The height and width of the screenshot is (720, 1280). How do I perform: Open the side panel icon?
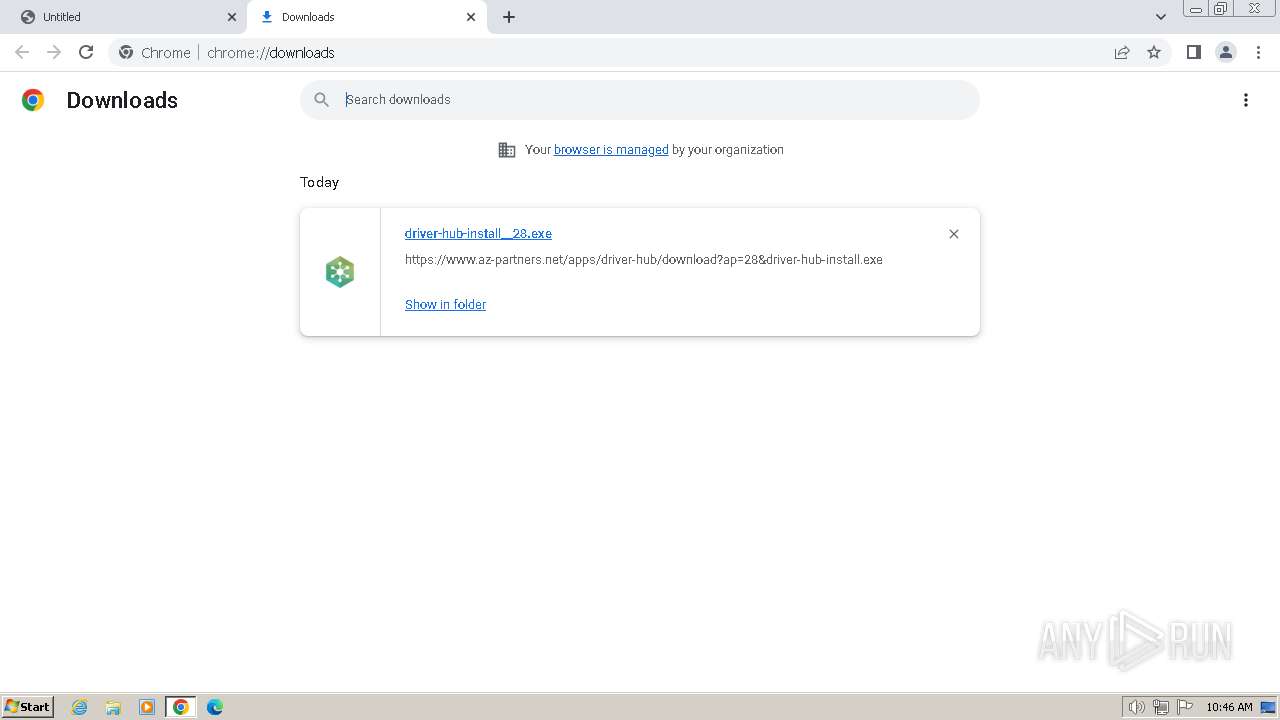(x=1193, y=52)
